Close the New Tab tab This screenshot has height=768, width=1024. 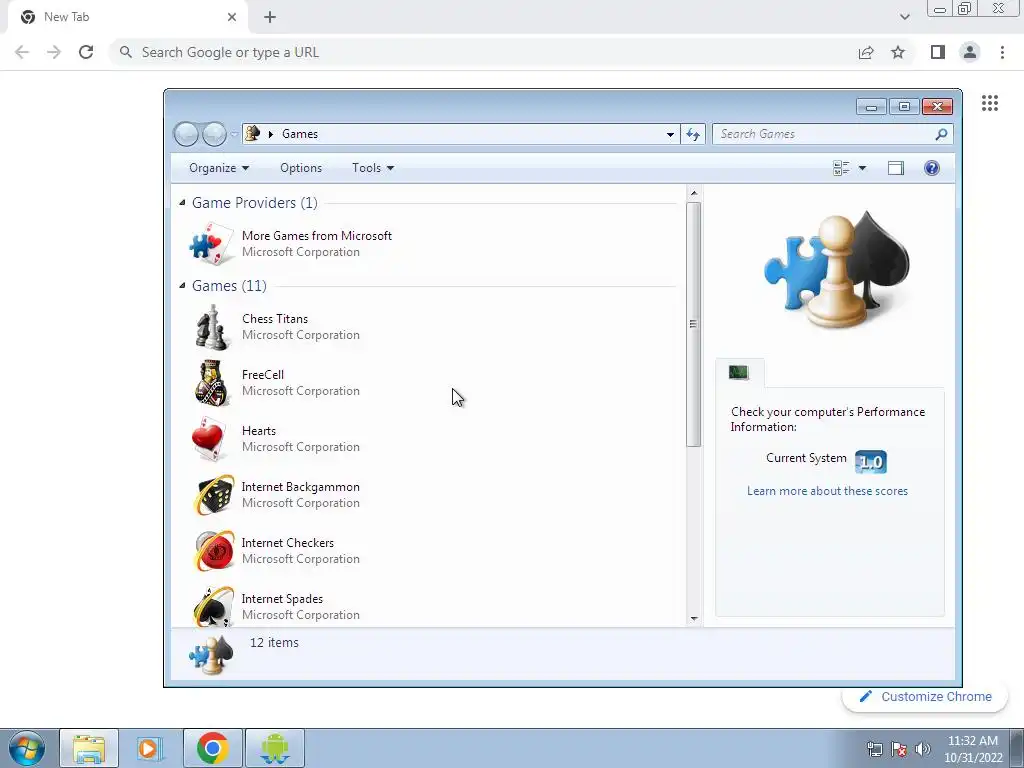[232, 17]
